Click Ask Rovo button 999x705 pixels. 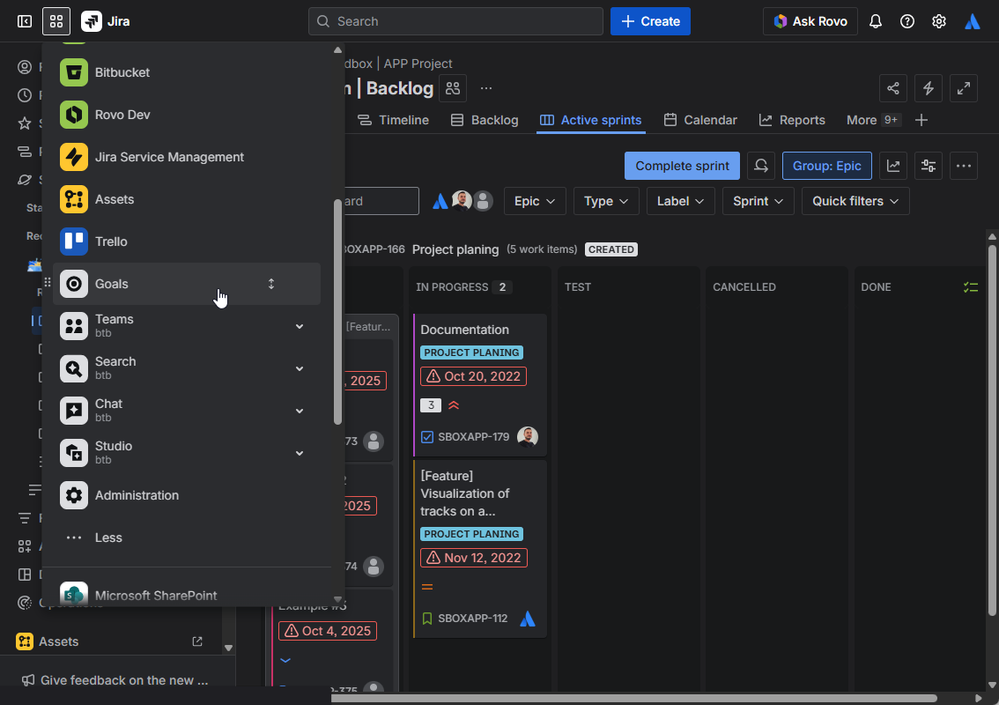[810, 22]
